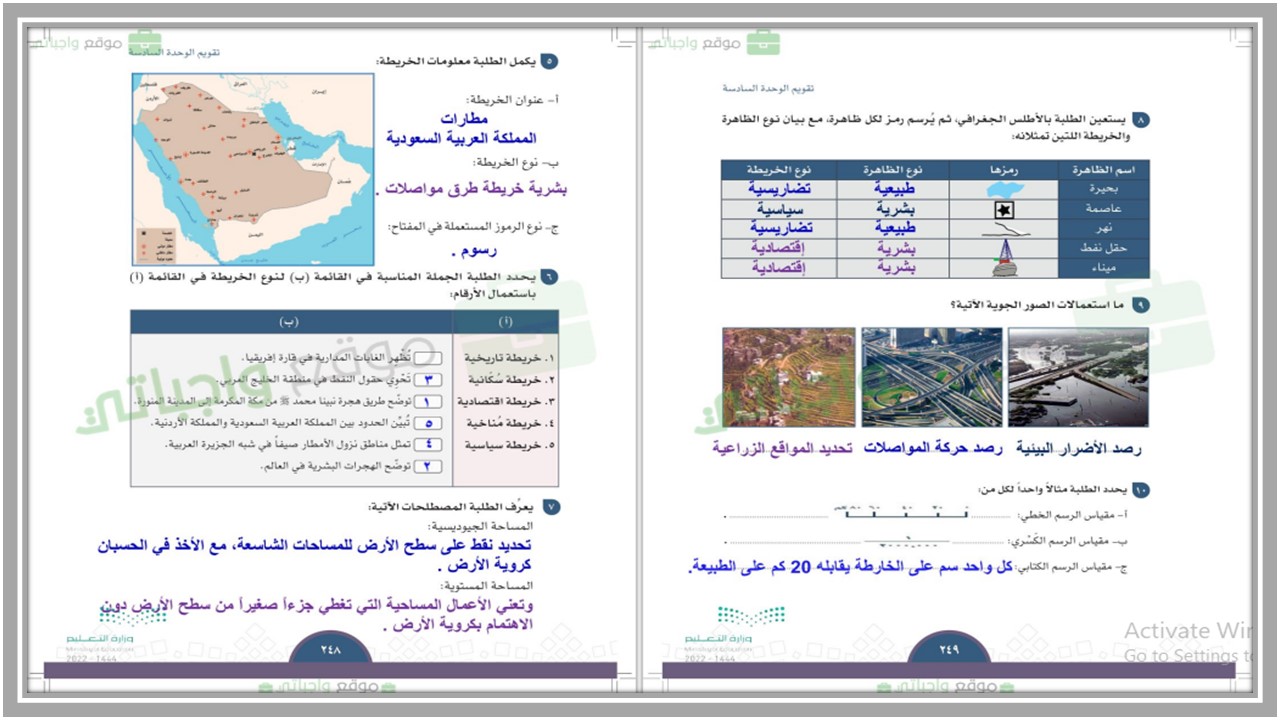Screen dimensions: 1280x720
Task: Click the answer box containing number 2
Action: tap(429, 466)
